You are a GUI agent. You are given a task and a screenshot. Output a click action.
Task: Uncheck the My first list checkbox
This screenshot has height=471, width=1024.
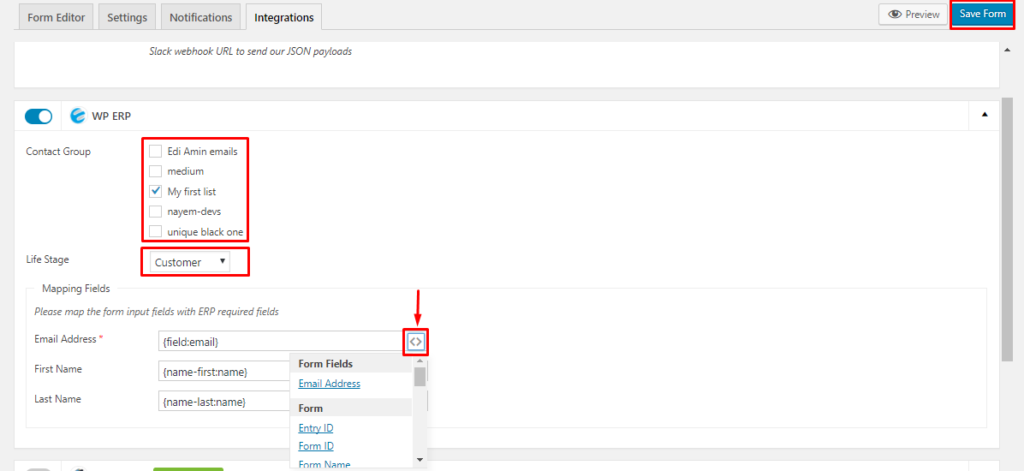pos(155,191)
